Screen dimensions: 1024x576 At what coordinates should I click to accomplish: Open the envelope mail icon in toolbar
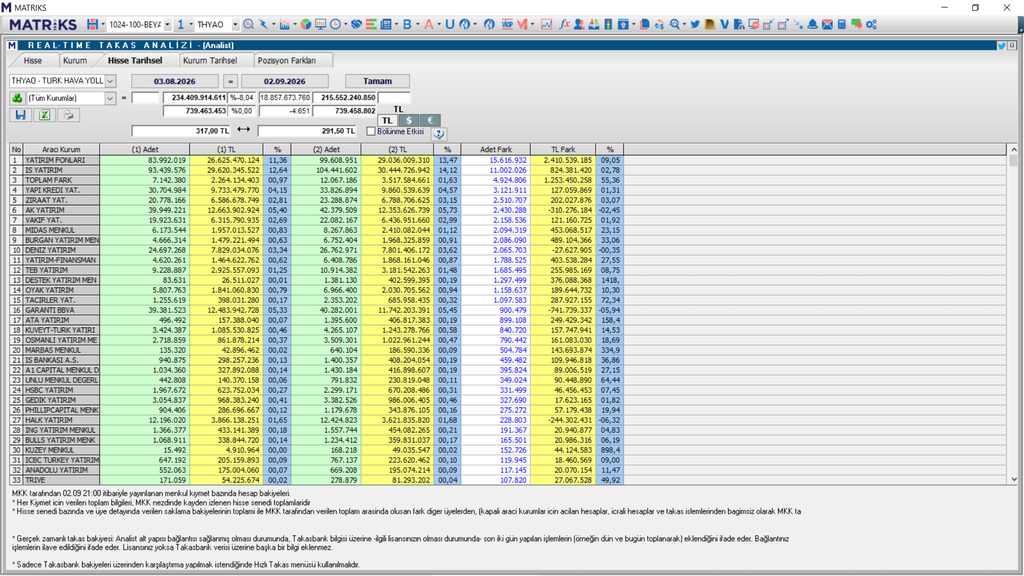point(827,24)
